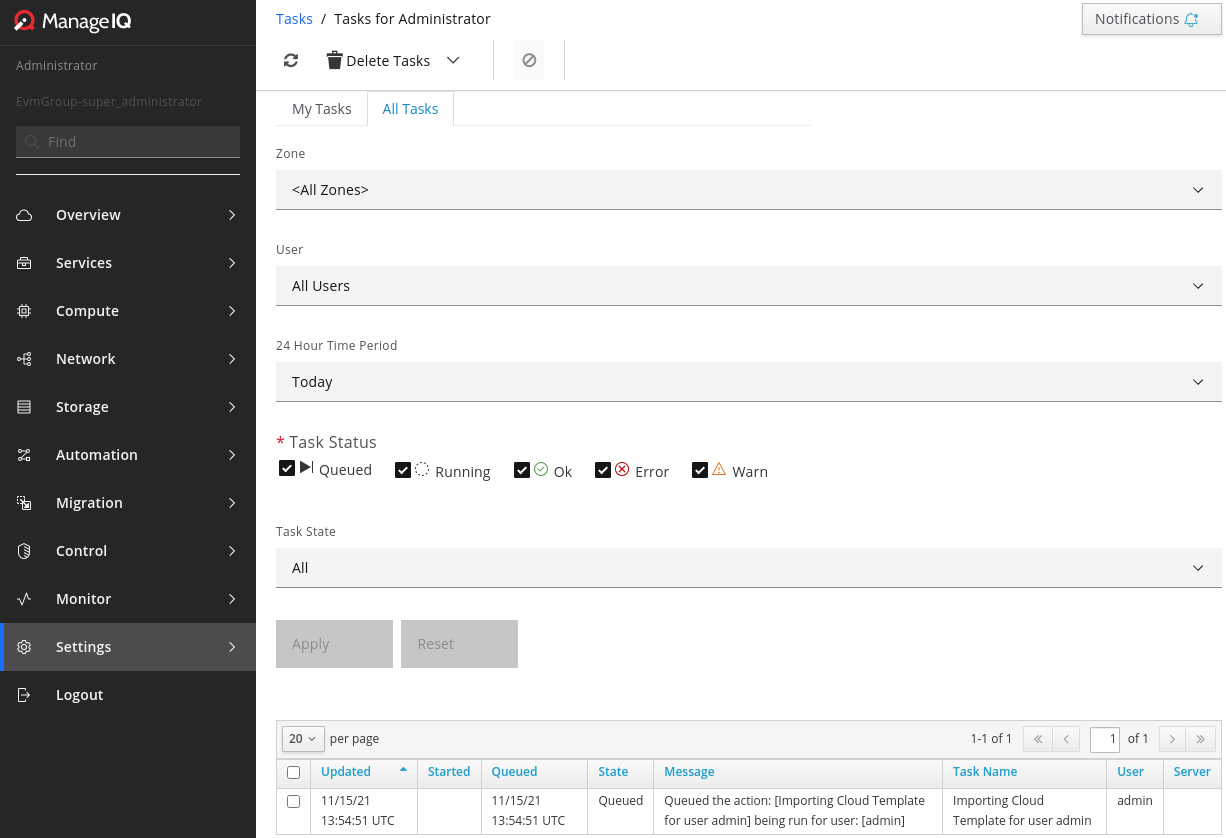This screenshot has width=1226, height=838.
Task: Click the Logout icon in the sidebar
Action: pyautogui.click(x=23, y=695)
